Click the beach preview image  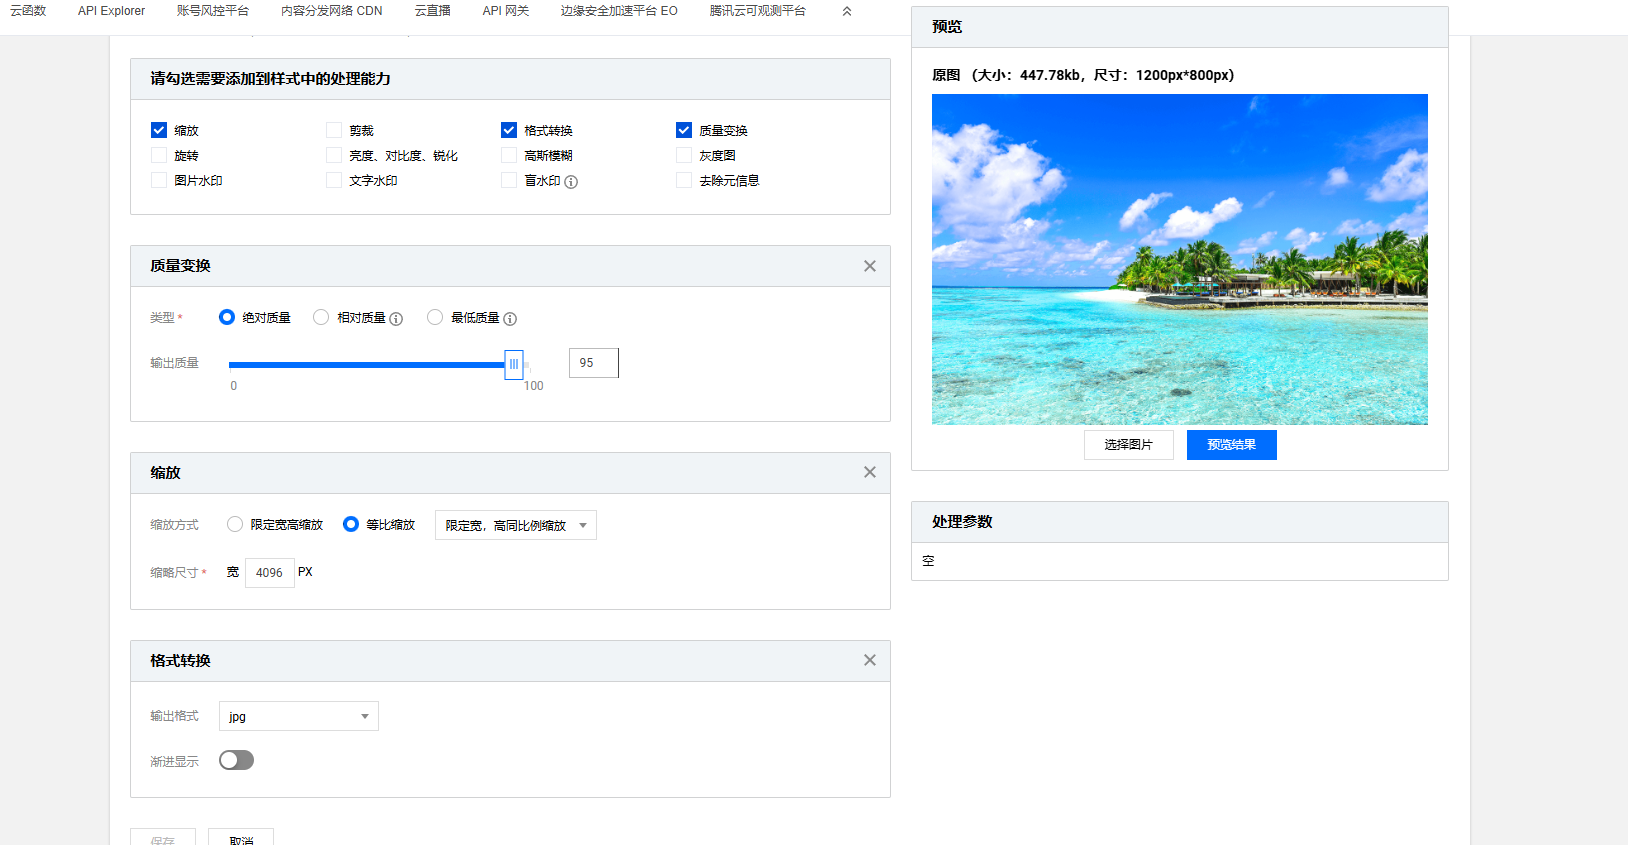click(1180, 259)
